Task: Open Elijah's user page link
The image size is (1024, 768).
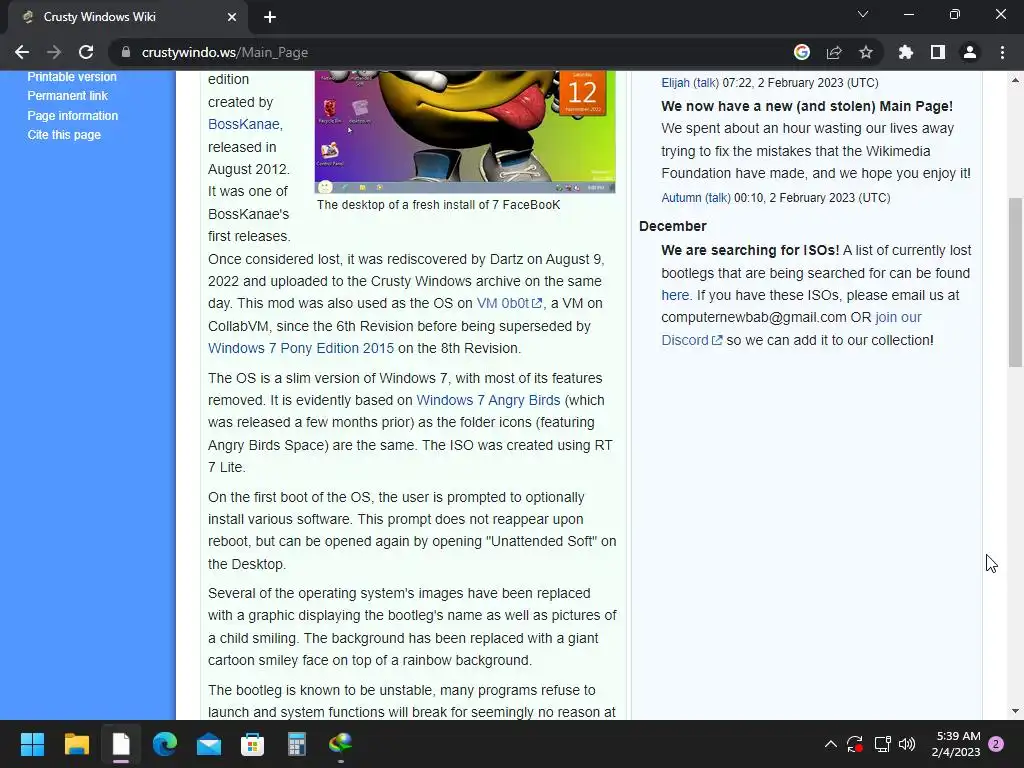Action: (675, 83)
